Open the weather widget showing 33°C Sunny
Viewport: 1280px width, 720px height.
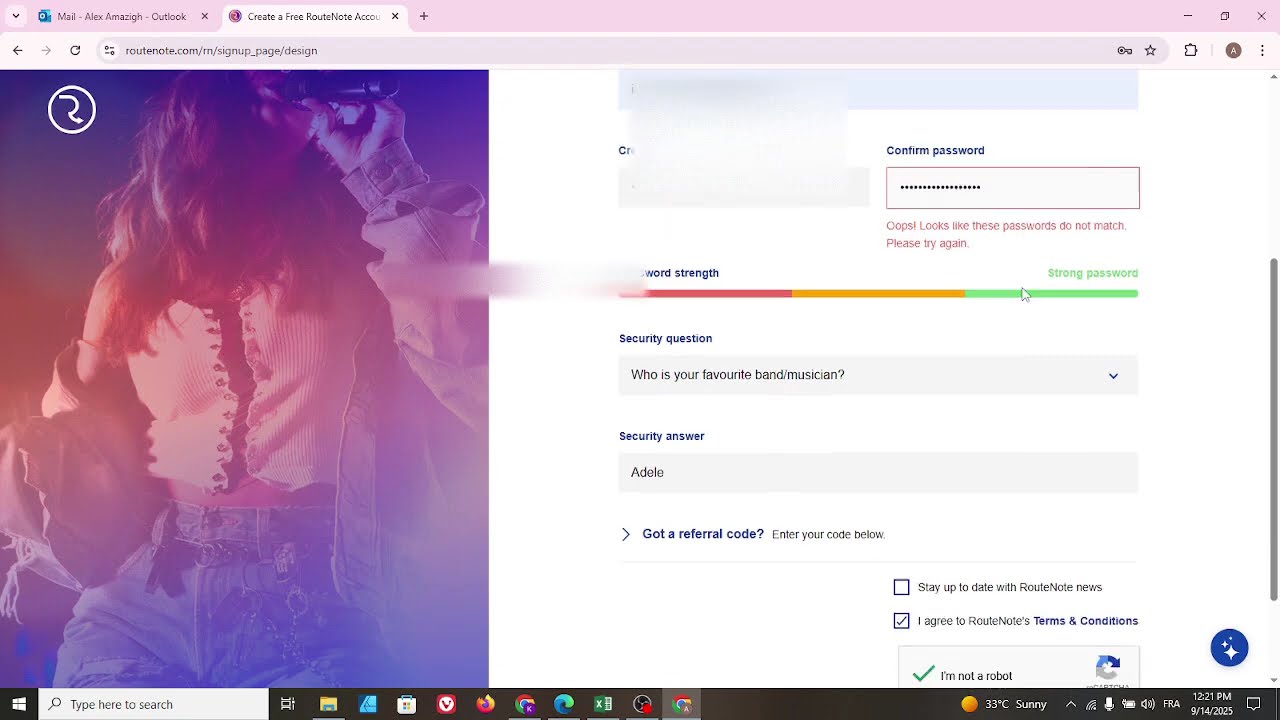pos(1003,704)
